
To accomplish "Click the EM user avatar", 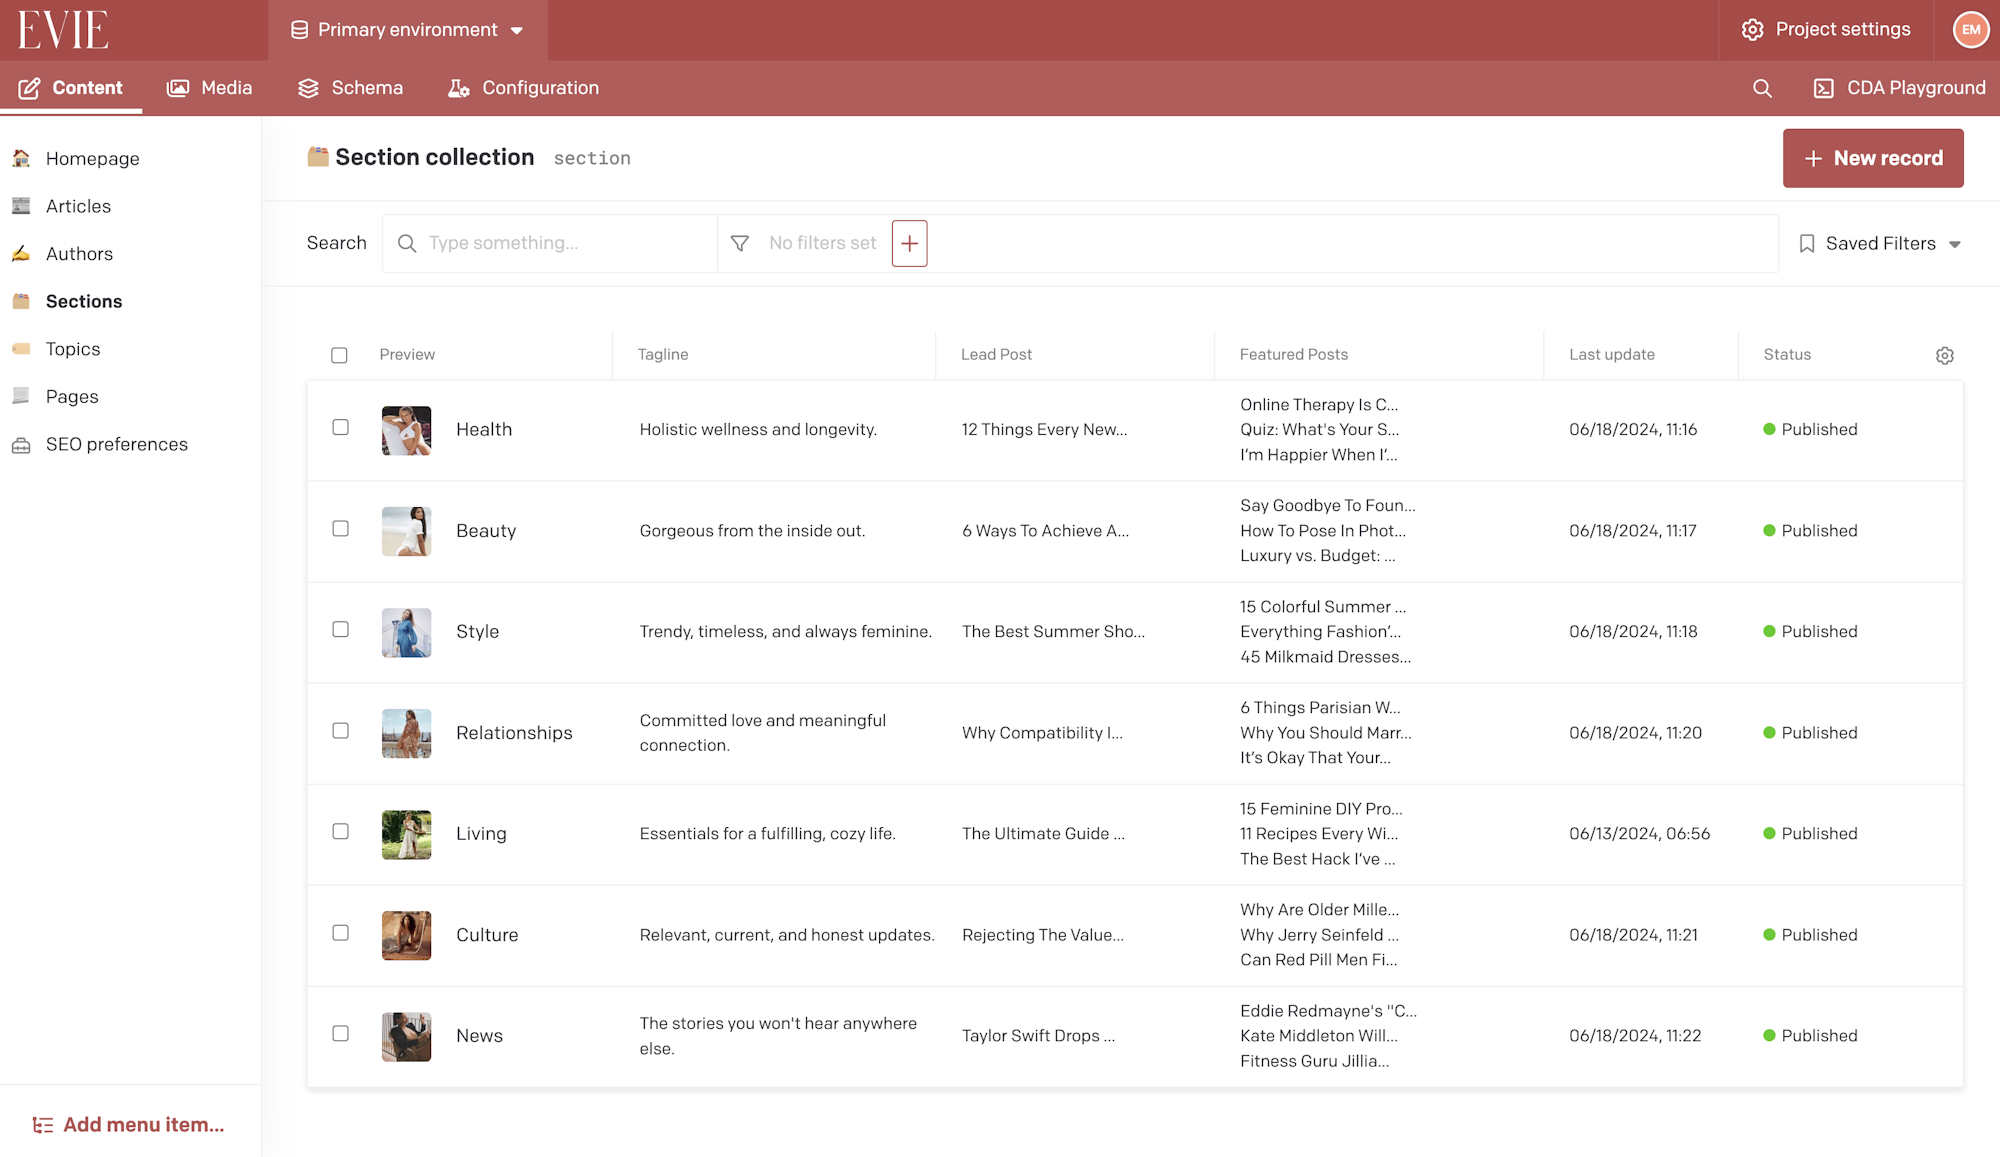I will (1970, 30).
